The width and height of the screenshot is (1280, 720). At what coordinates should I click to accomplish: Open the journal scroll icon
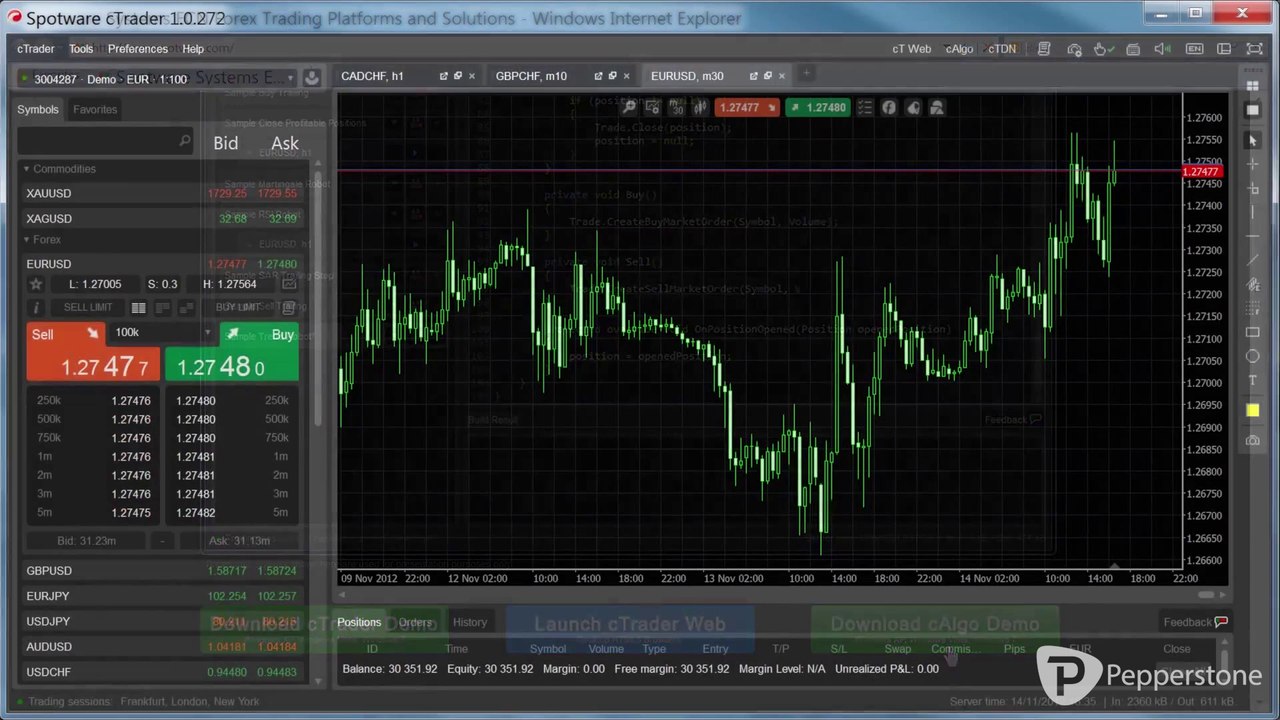[x=1043, y=49]
